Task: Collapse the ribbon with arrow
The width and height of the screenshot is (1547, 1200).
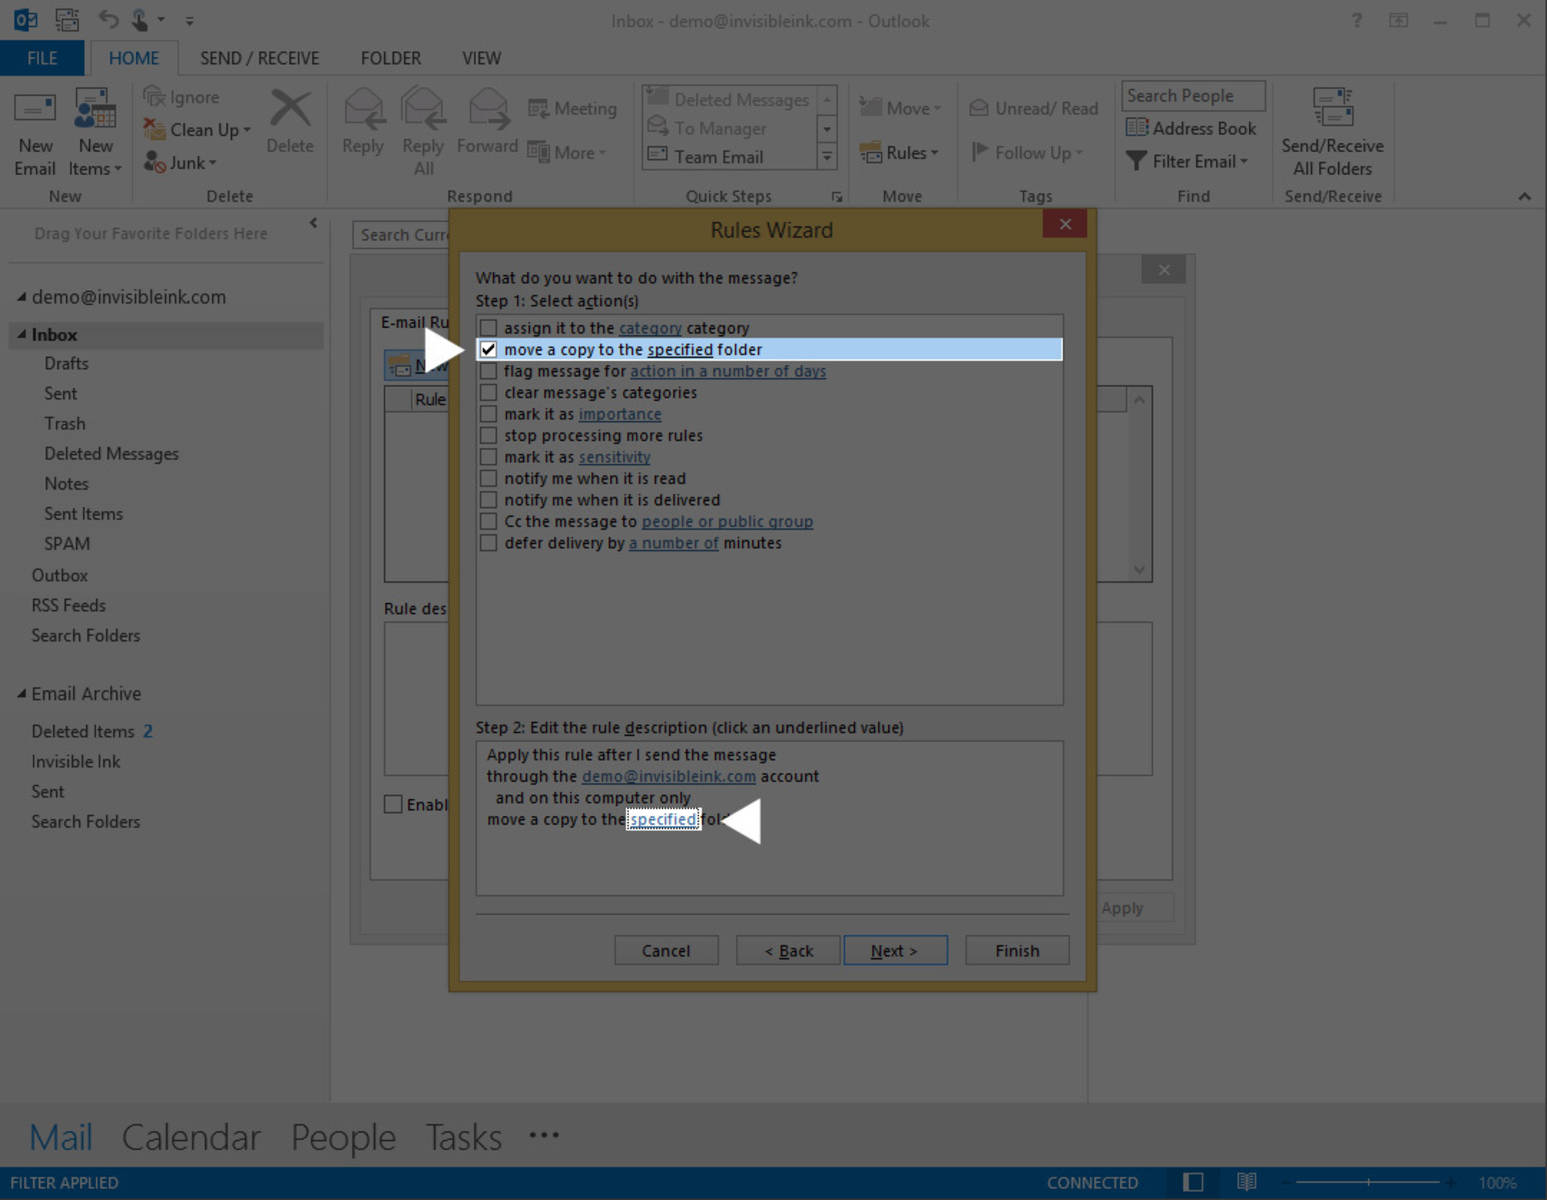Action: click(x=1524, y=196)
